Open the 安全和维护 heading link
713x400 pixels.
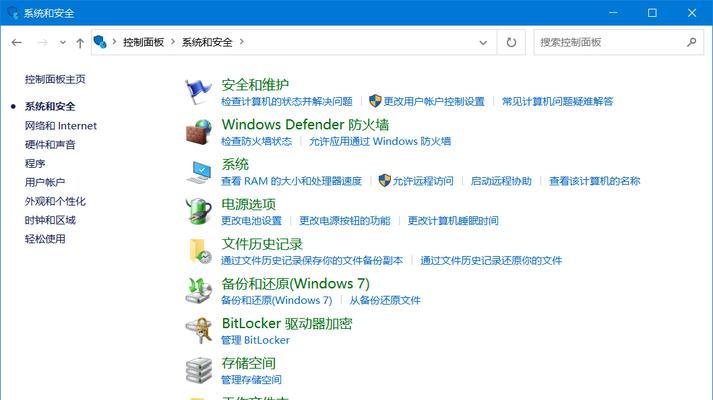tap(255, 85)
